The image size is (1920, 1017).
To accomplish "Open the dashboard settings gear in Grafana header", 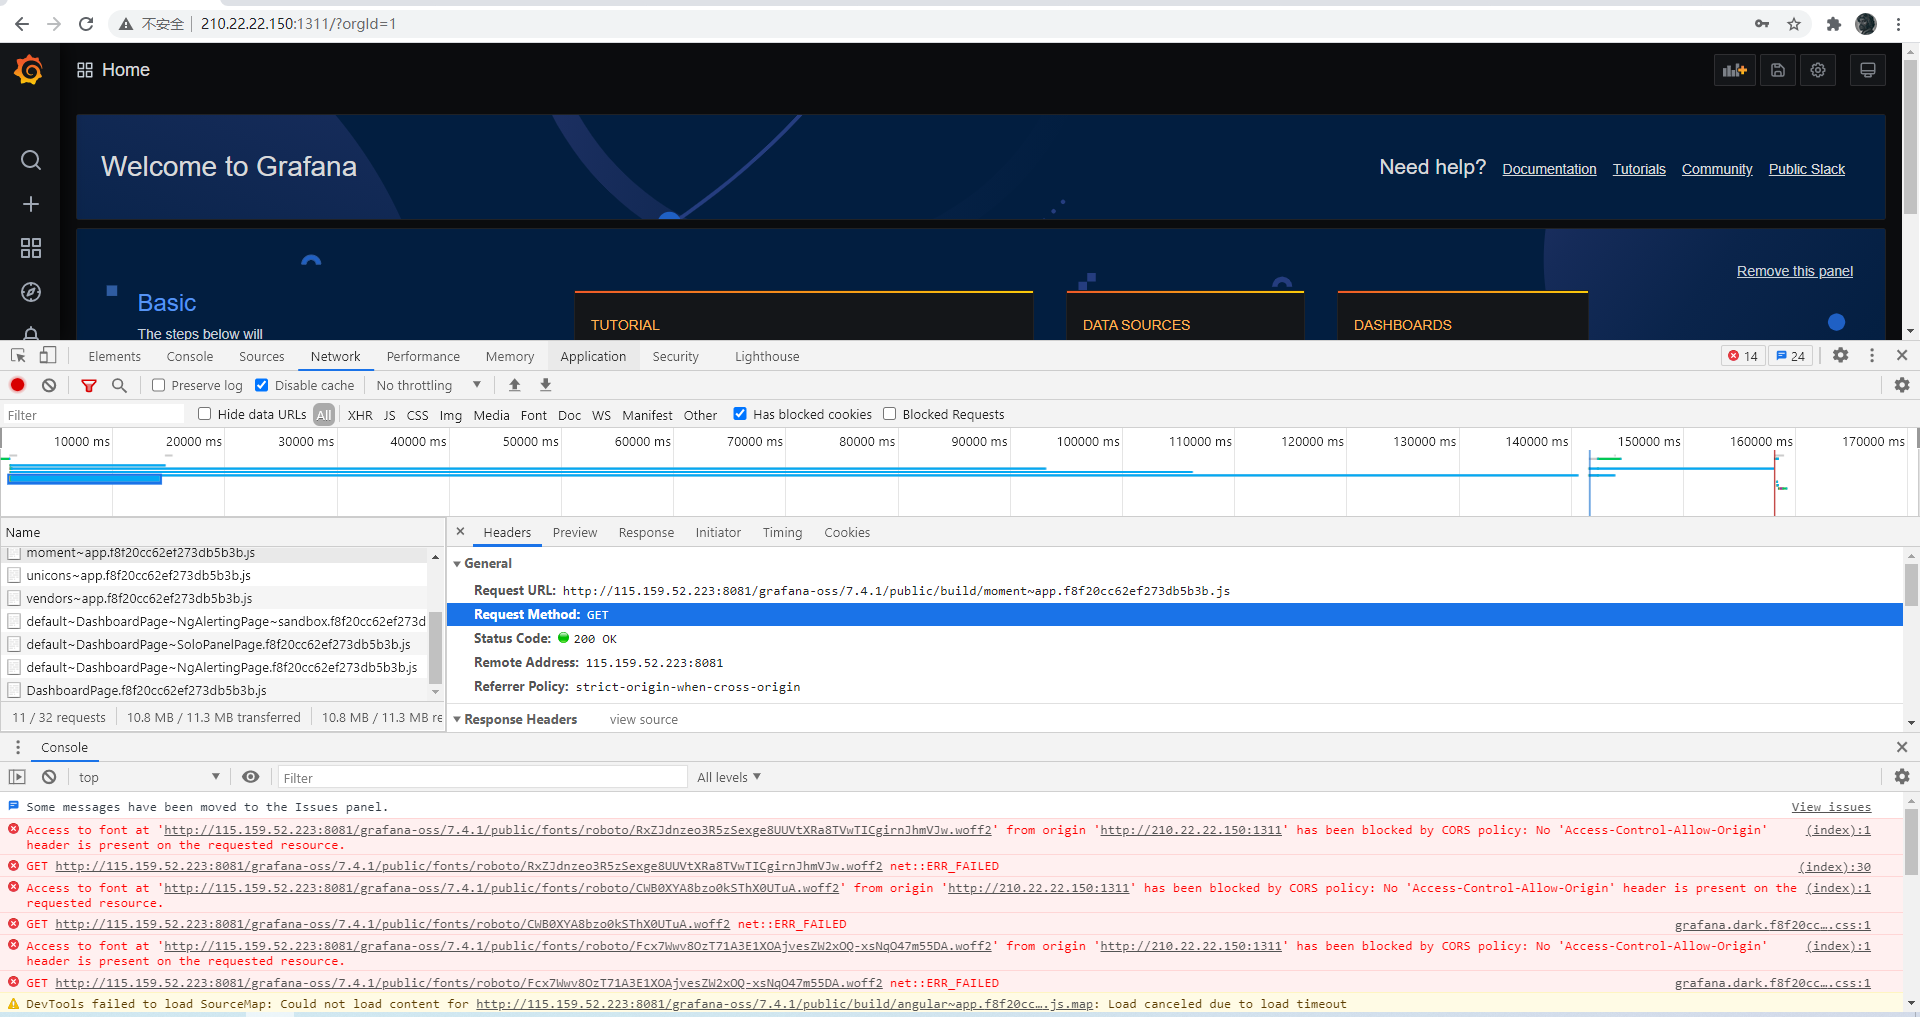I will tap(1817, 69).
